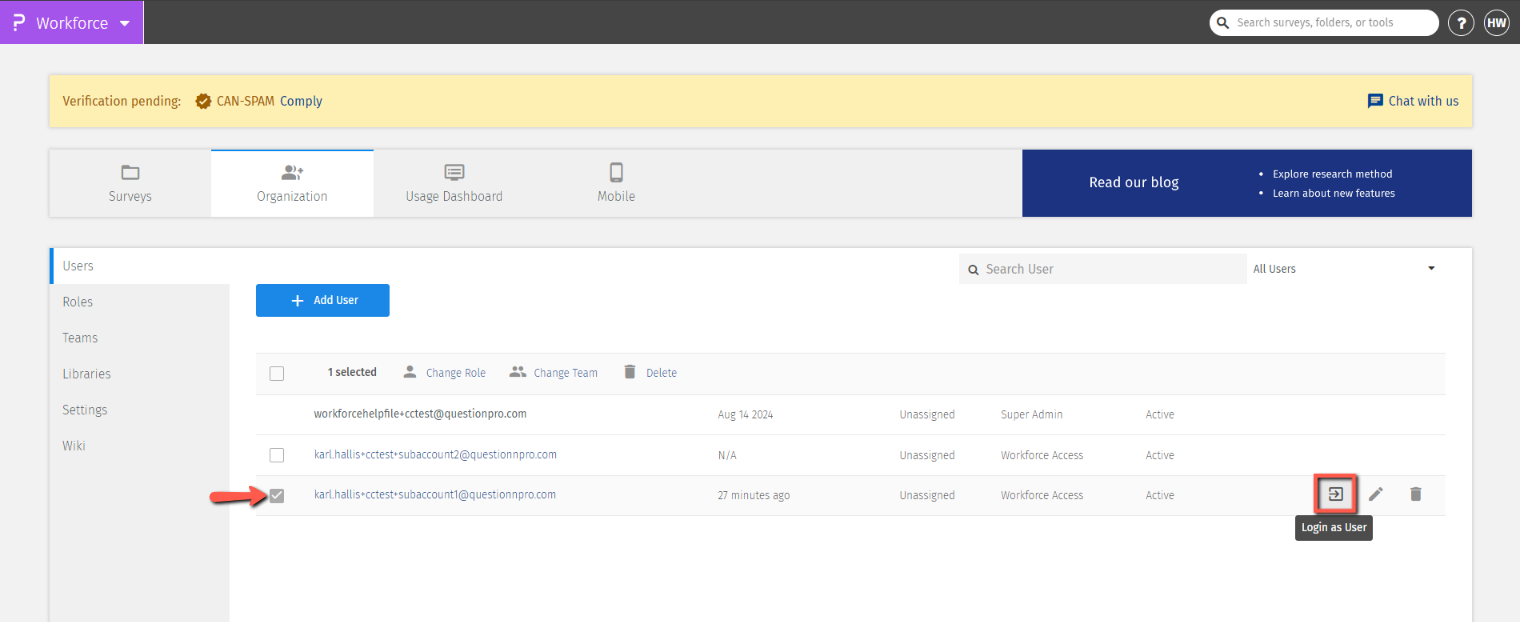Open the All Users filter dropdown
1520x622 pixels.
[1343, 269]
